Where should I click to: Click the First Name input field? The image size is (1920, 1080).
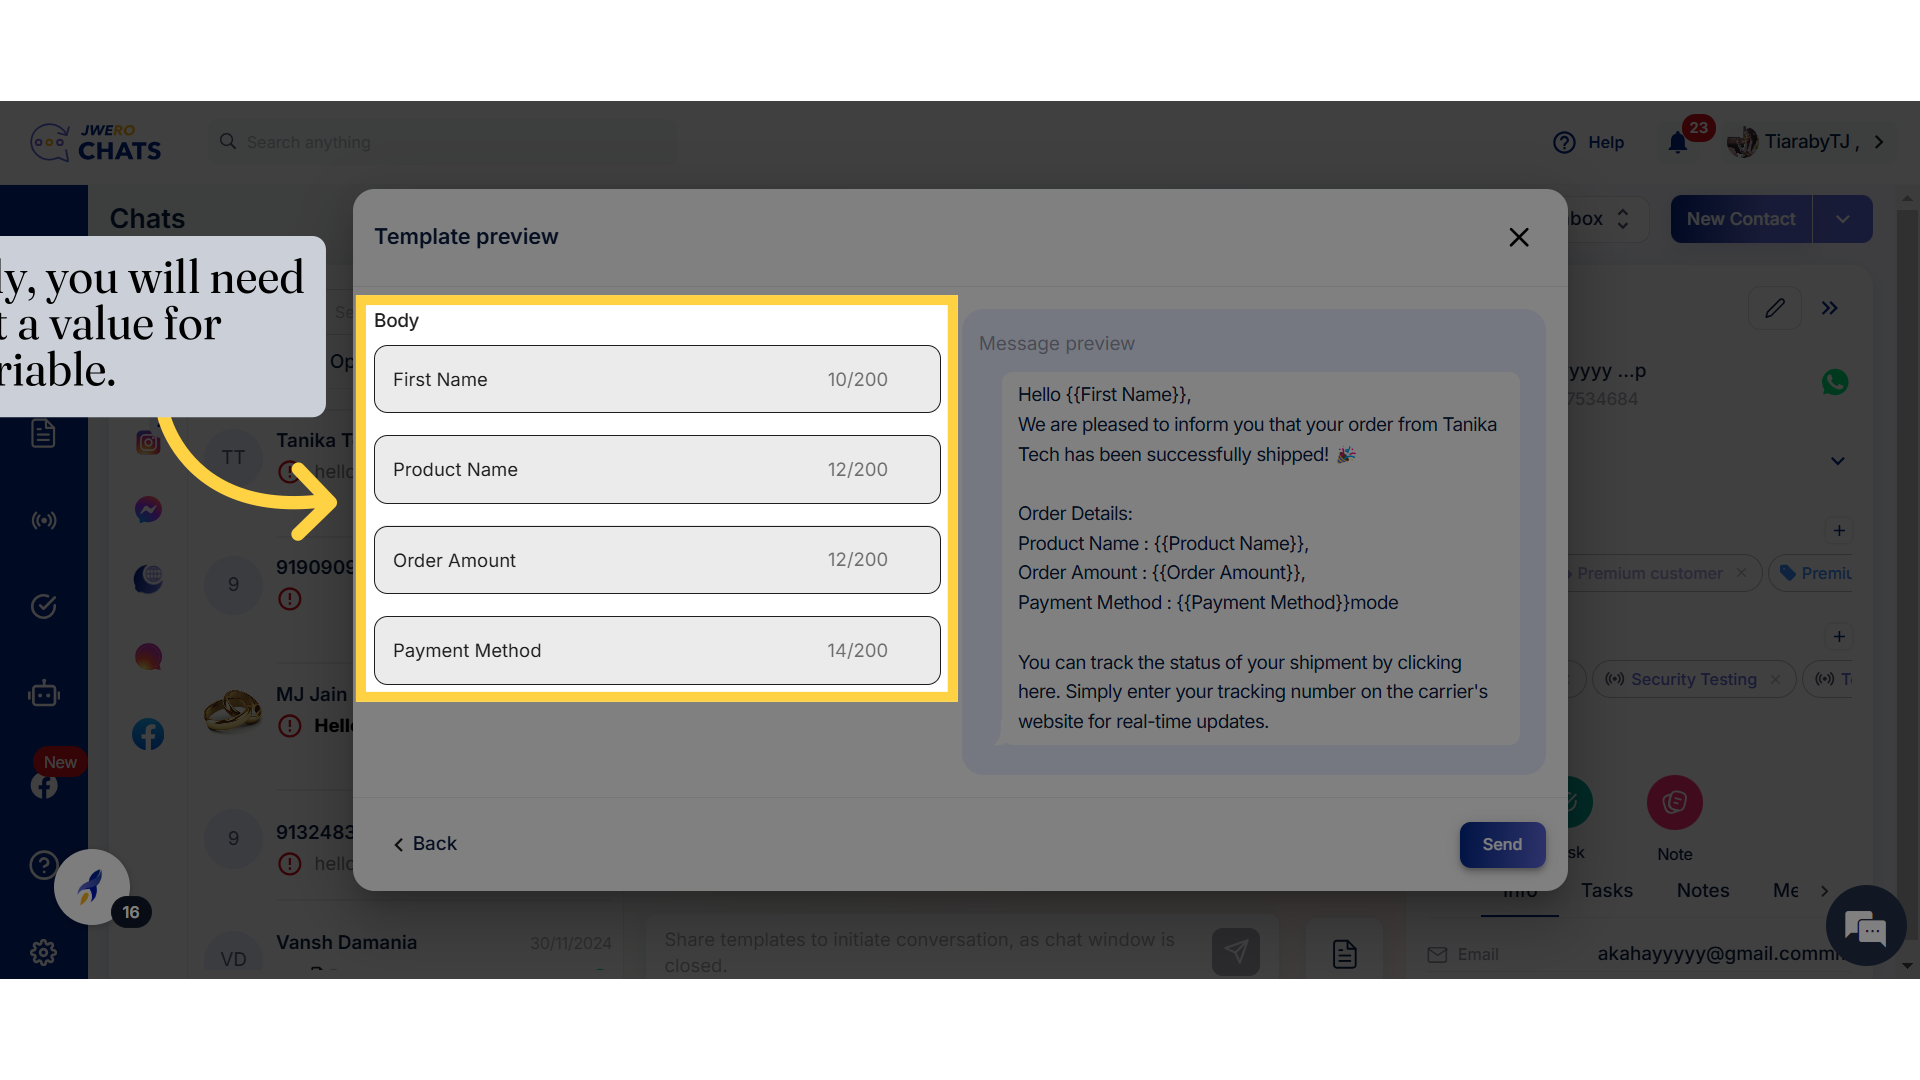(x=657, y=380)
